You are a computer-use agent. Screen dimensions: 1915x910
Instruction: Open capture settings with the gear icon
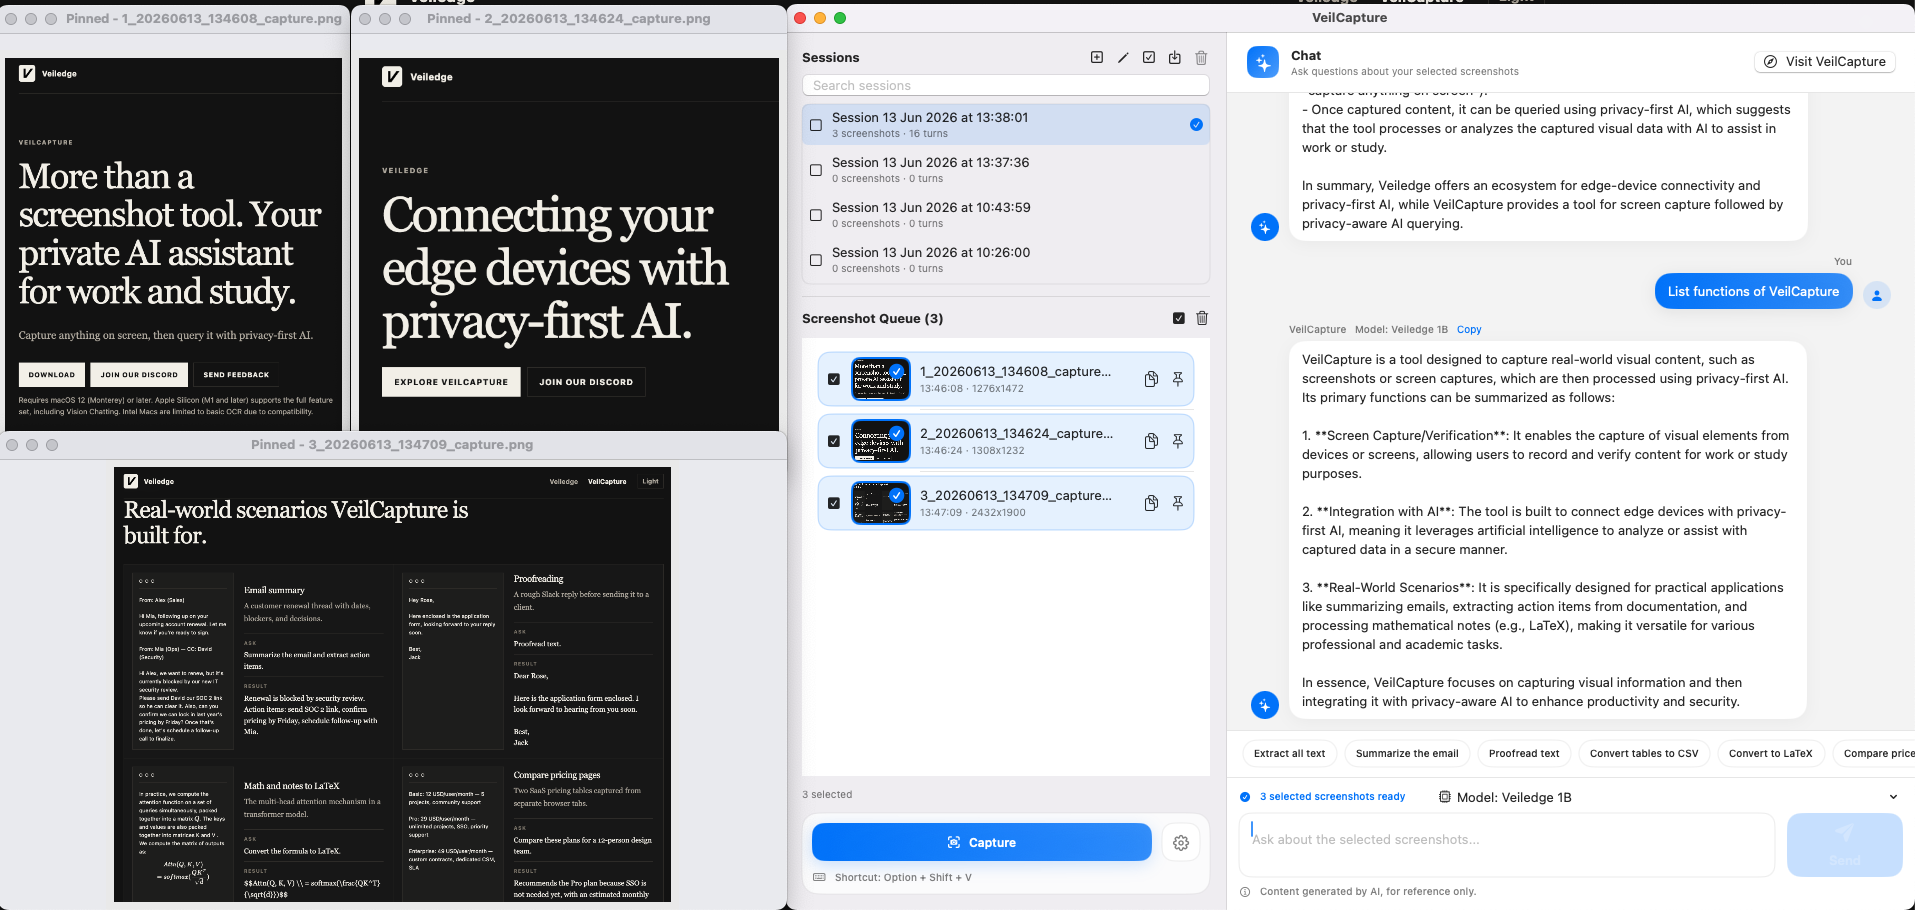pyautogui.click(x=1181, y=843)
